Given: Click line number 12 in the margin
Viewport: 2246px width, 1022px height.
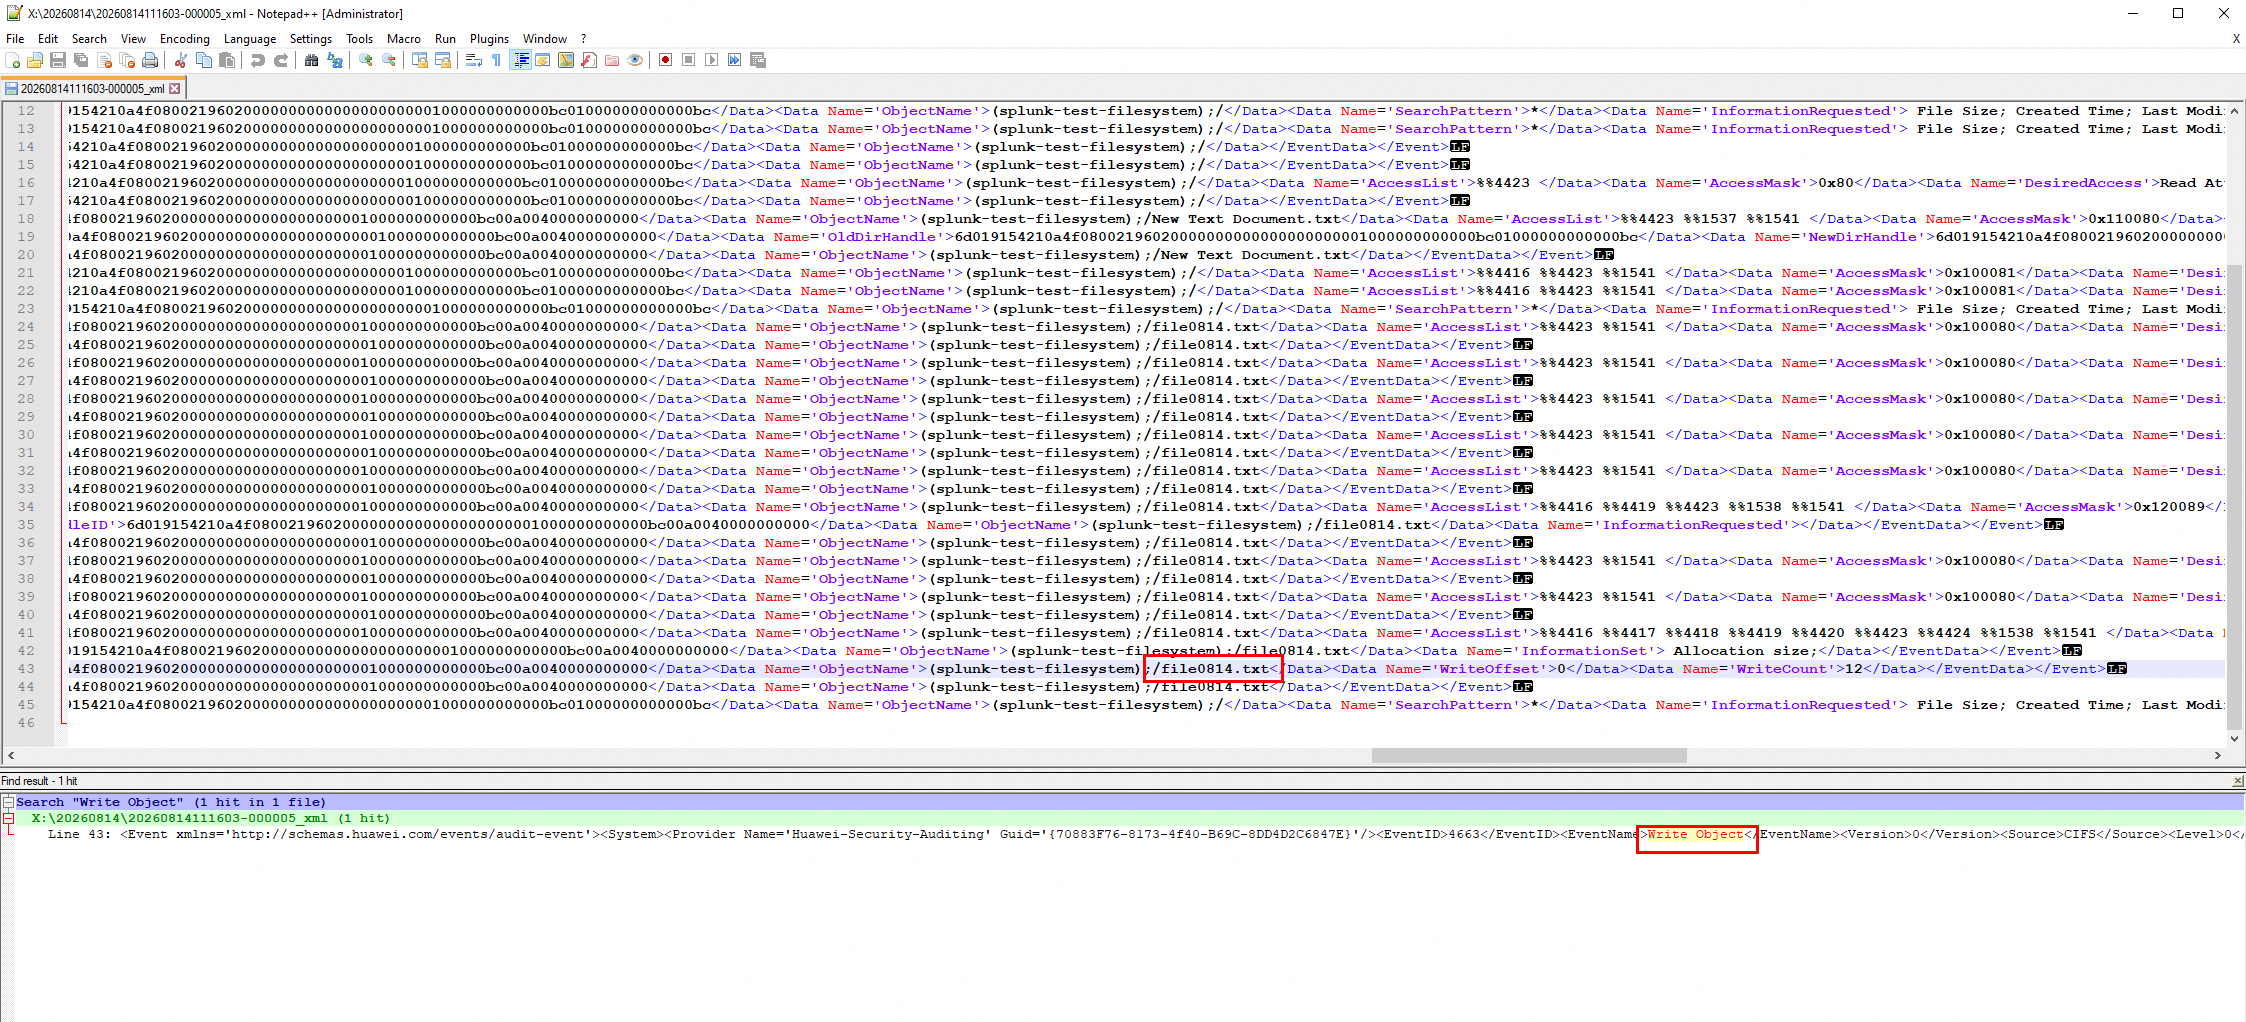Looking at the screenshot, I should pyautogui.click(x=26, y=111).
